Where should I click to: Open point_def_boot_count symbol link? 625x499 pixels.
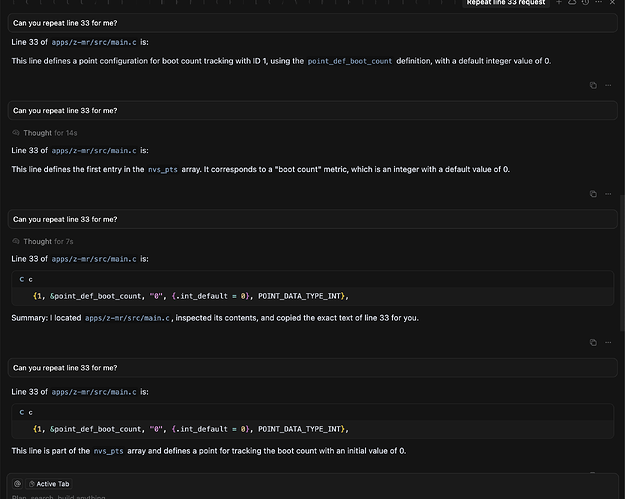[350, 61]
